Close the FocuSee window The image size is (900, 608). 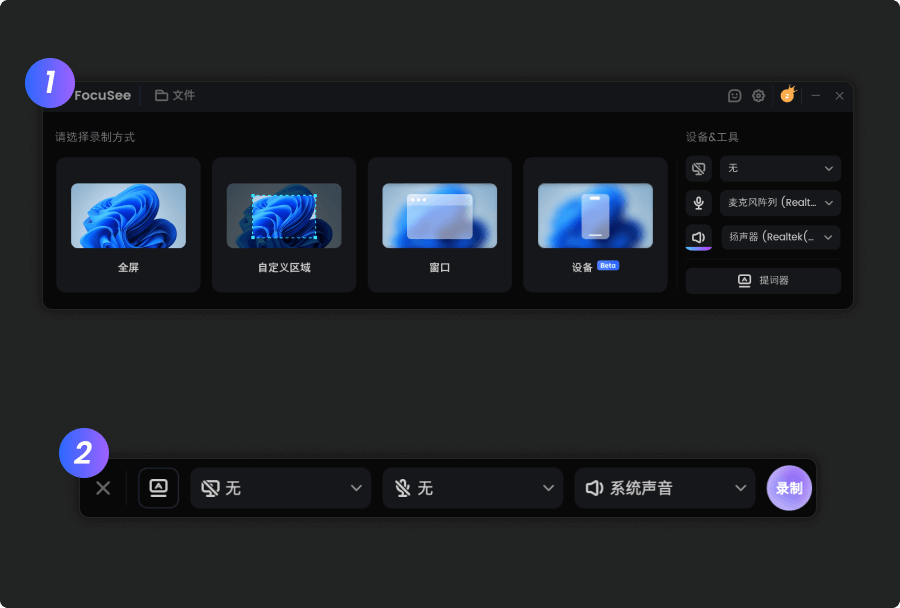coord(839,96)
